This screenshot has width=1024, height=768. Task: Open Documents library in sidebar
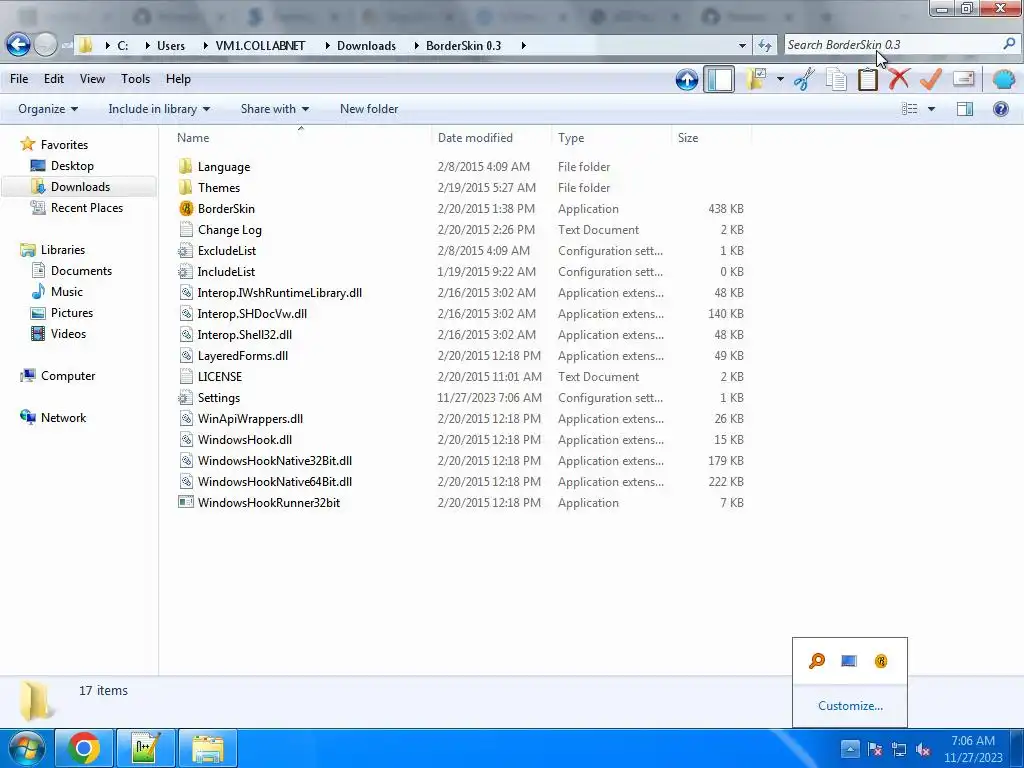click(81, 270)
